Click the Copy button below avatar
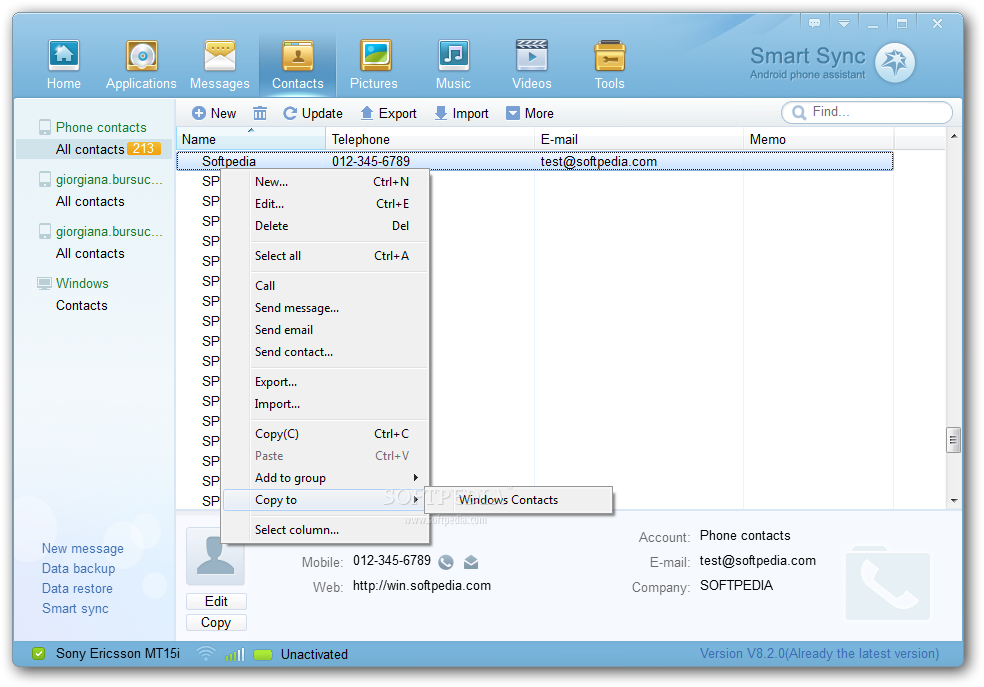This screenshot has width=984, height=687. point(216,622)
